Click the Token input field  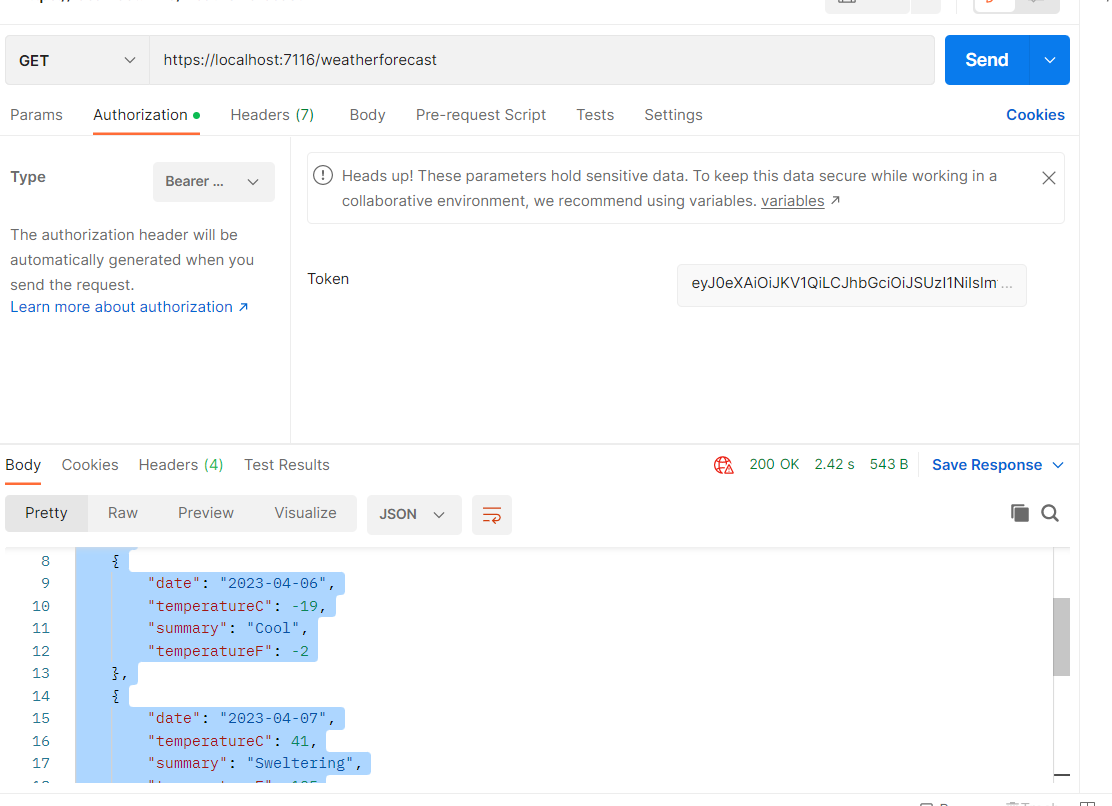851,284
